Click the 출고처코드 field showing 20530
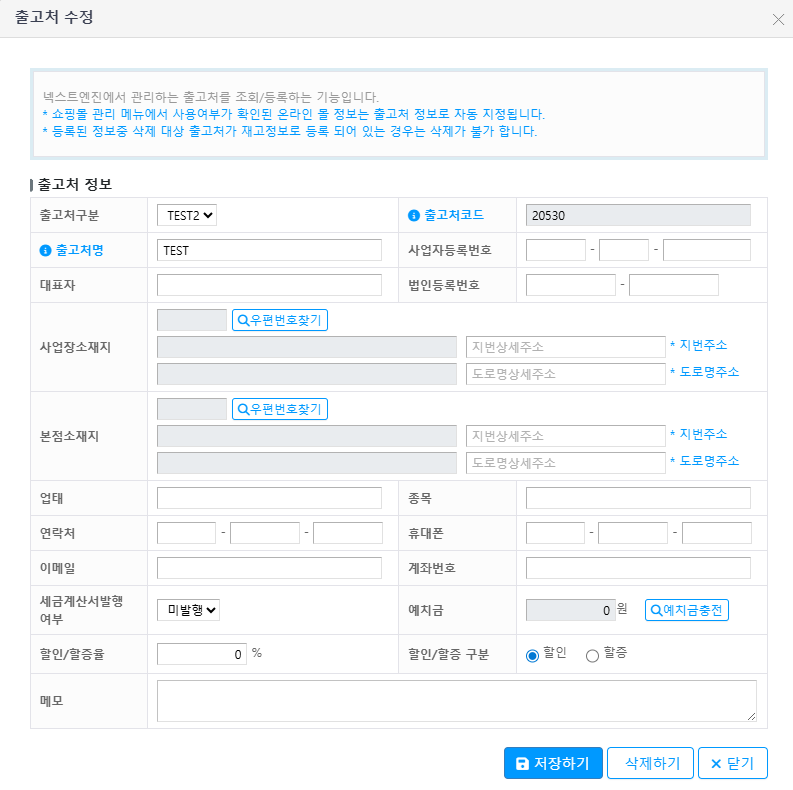The width and height of the screenshot is (793, 790). pos(638,215)
